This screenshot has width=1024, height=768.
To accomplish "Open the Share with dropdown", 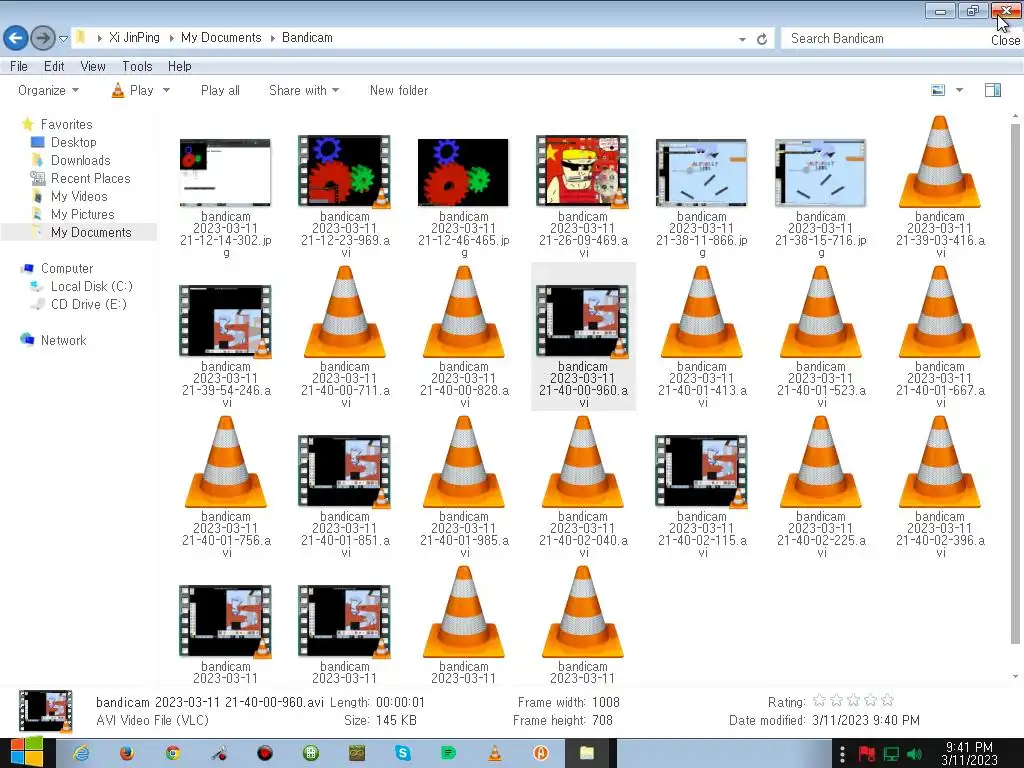I will [304, 90].
